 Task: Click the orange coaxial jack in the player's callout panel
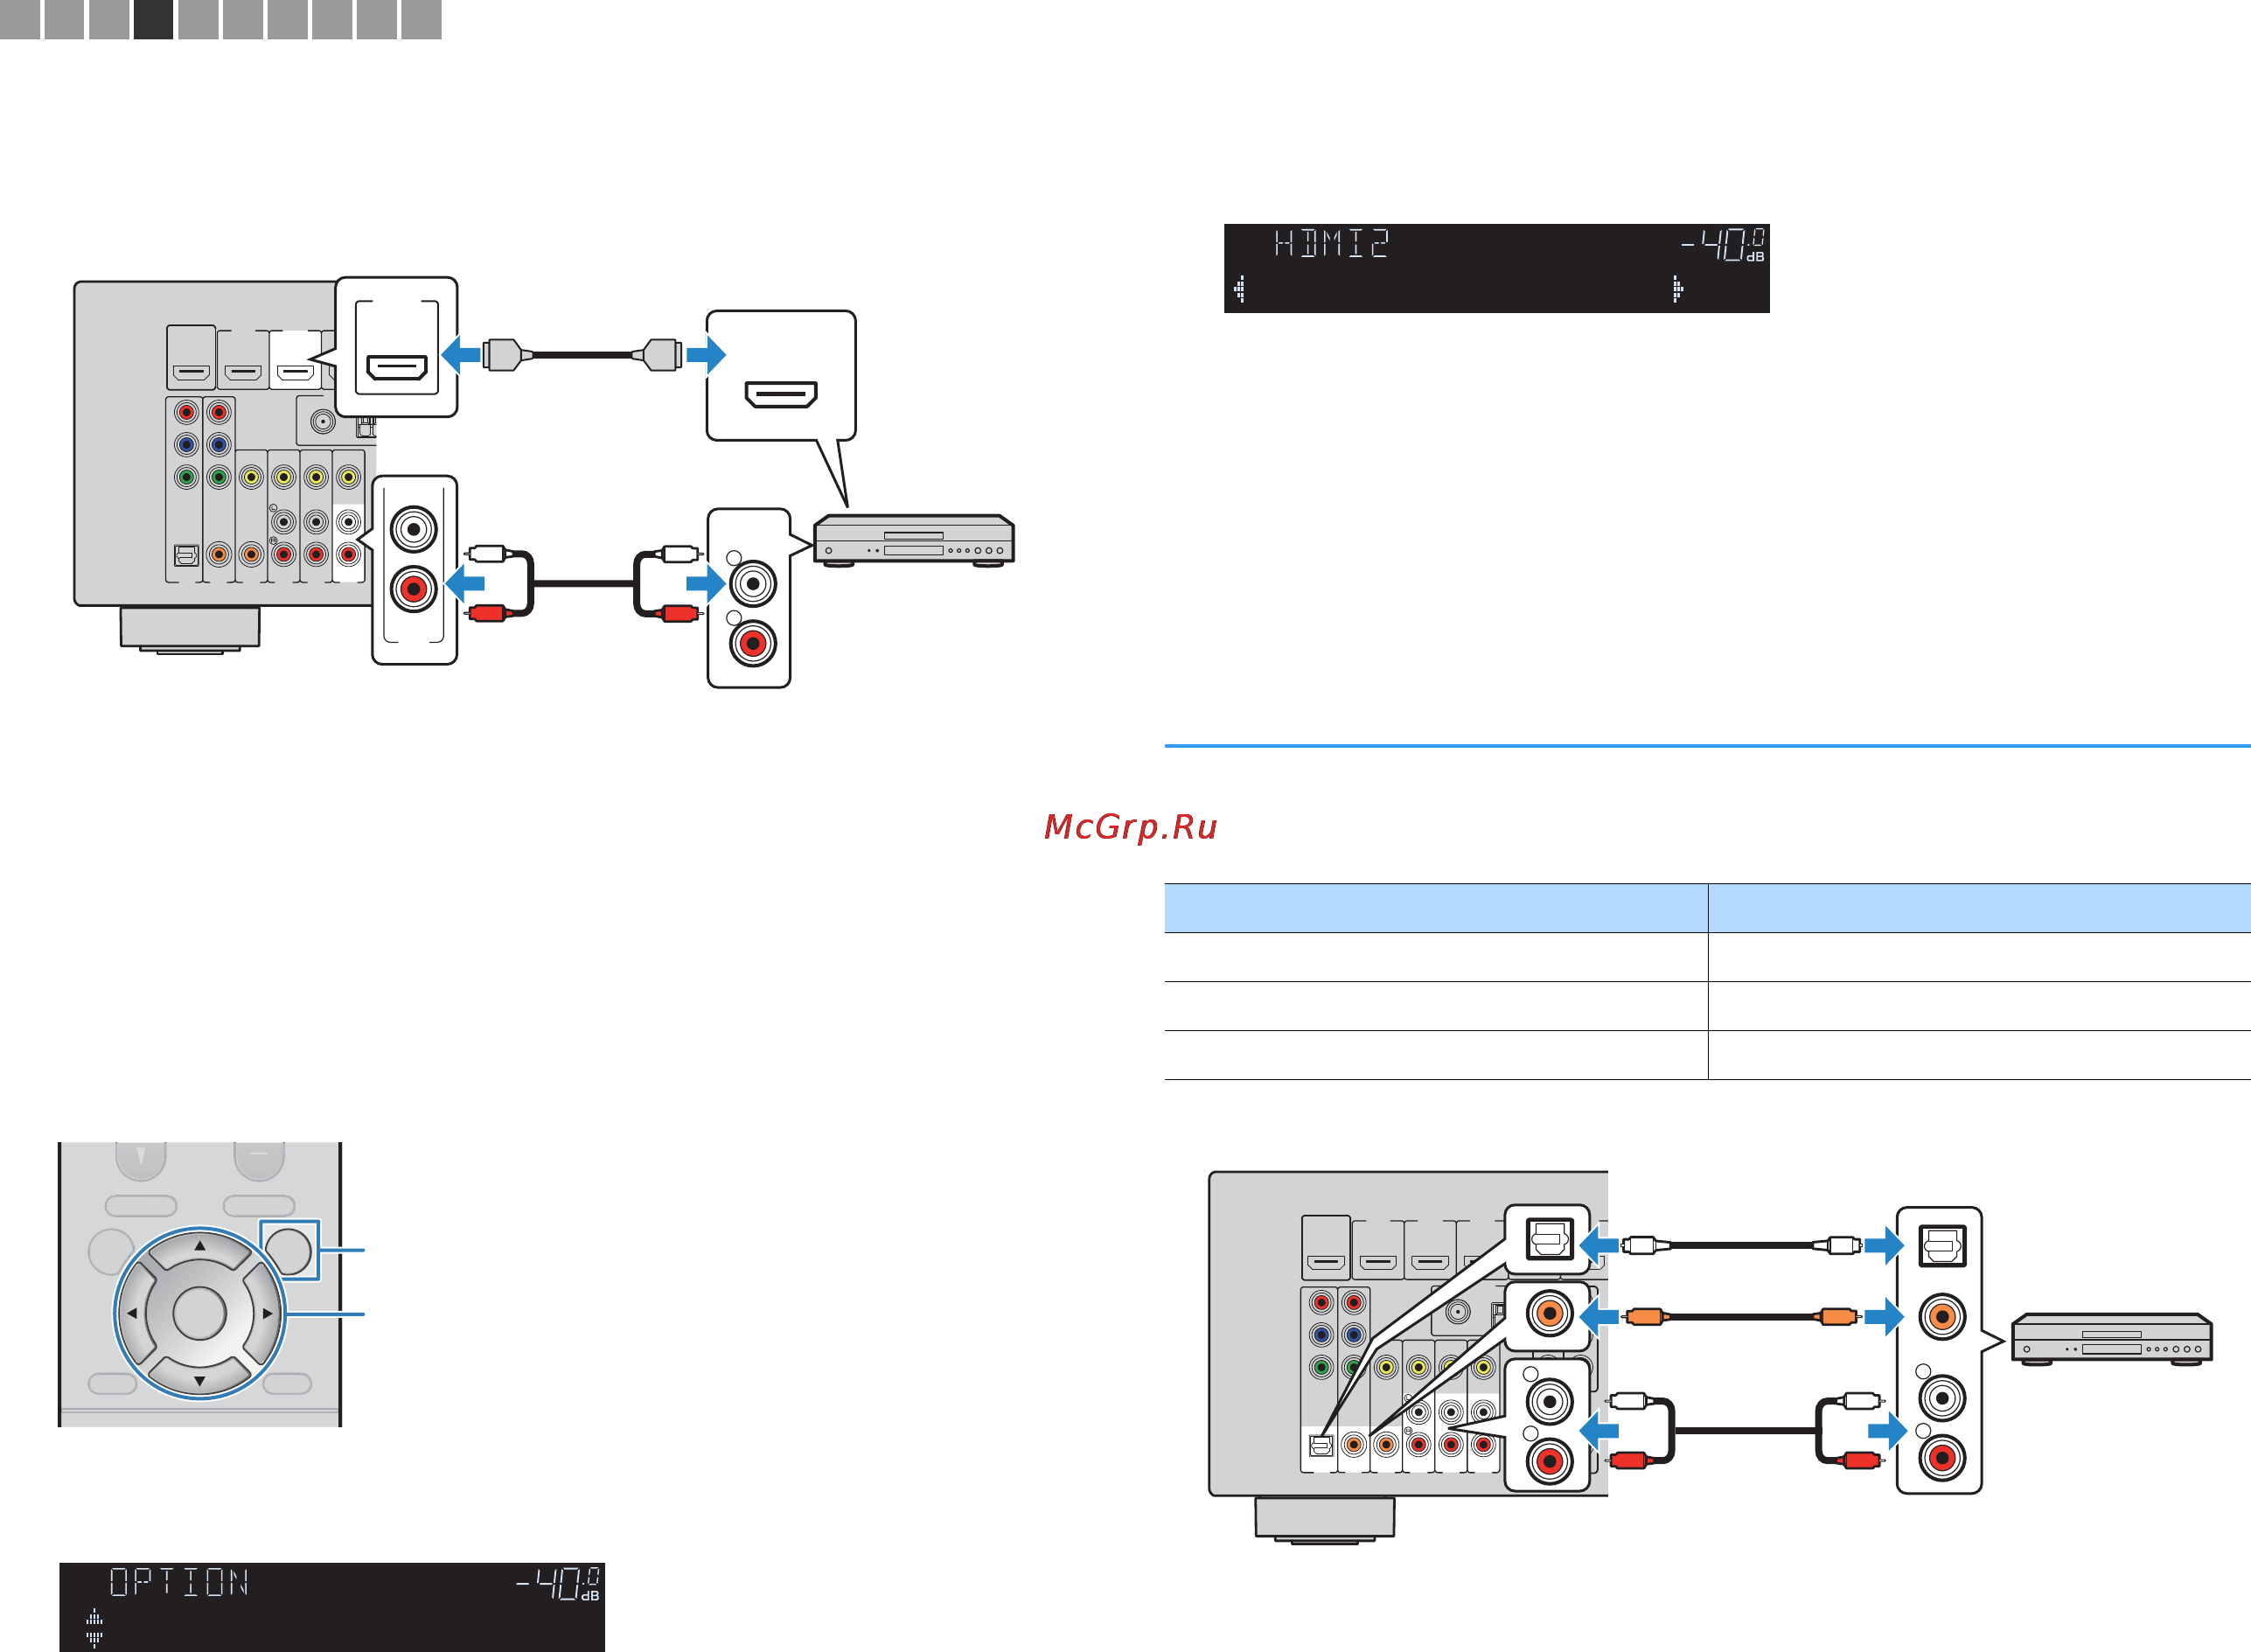pyautogui.click(x=1941, y=1317)
